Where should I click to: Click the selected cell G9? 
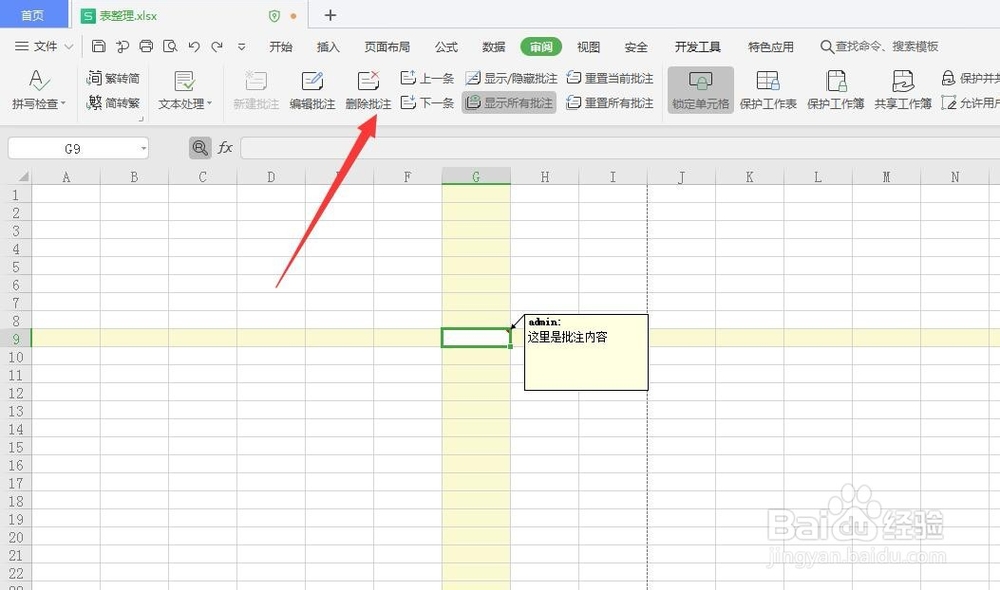tap(476, 338)
